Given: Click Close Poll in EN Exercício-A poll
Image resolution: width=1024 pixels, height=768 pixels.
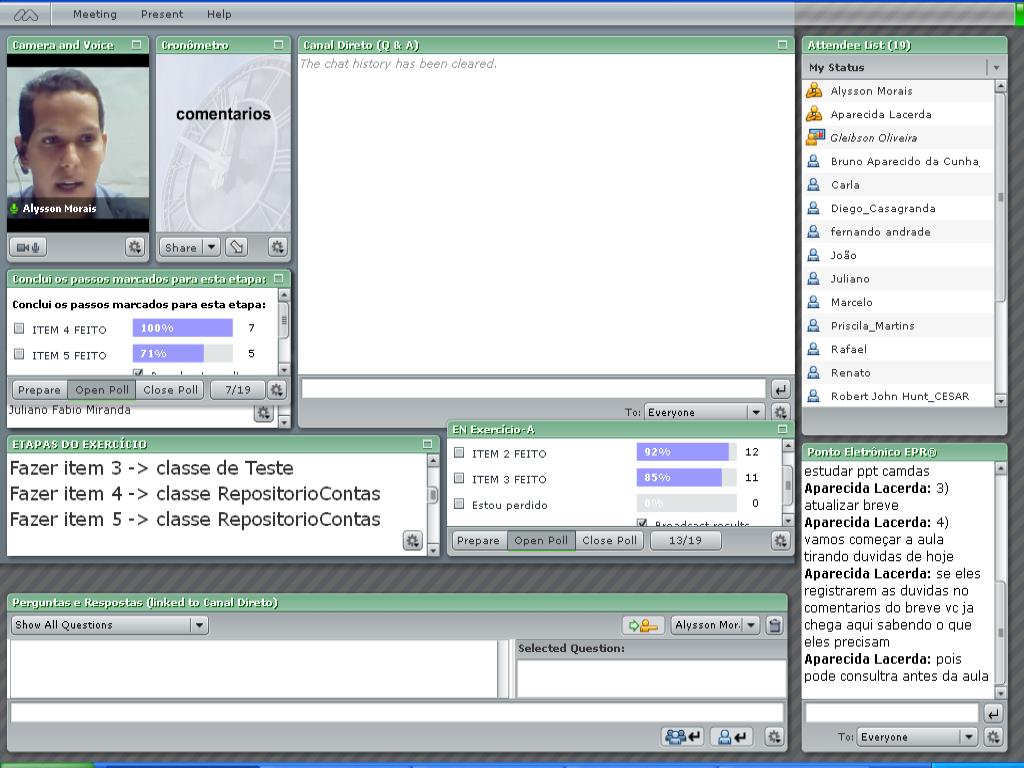Looking at the screenshot, I should coord(609,540).
